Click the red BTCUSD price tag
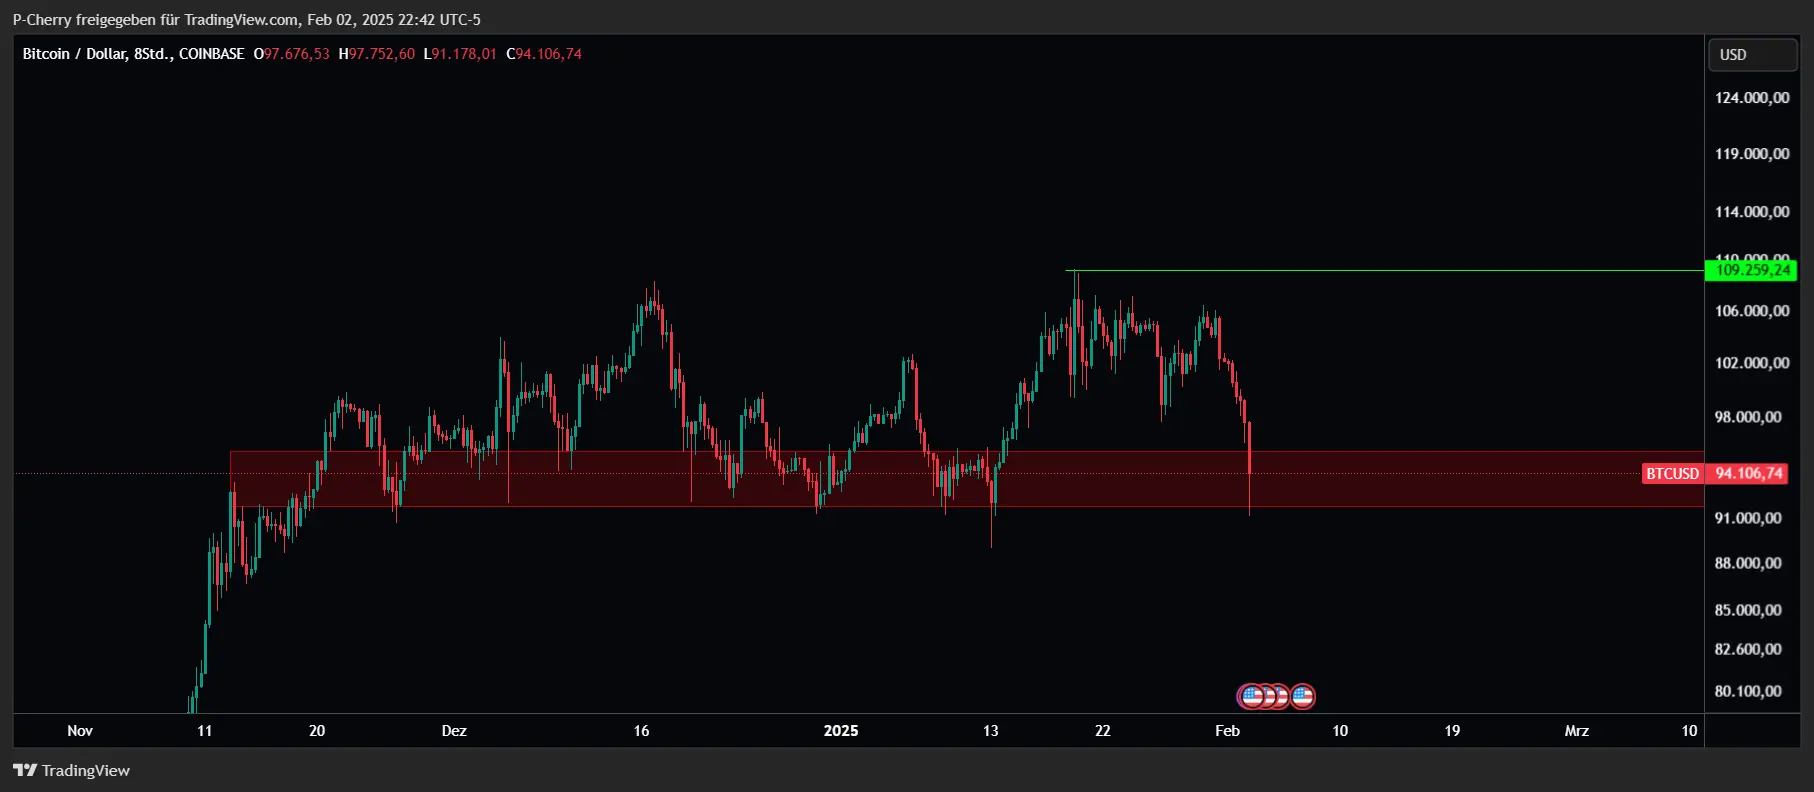 click(1672, 473)
